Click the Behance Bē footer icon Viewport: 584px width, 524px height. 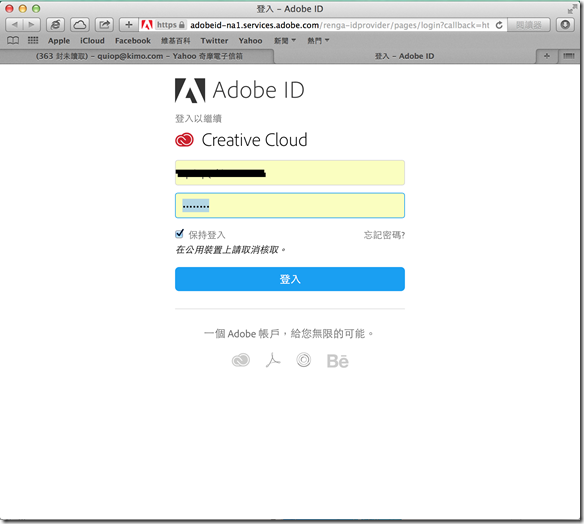337,361
